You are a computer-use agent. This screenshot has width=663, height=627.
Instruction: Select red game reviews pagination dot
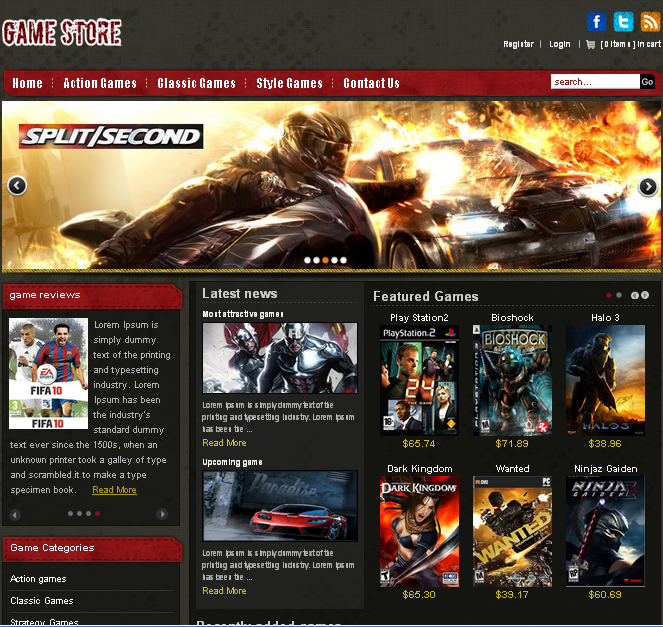[x=97, y=513]
